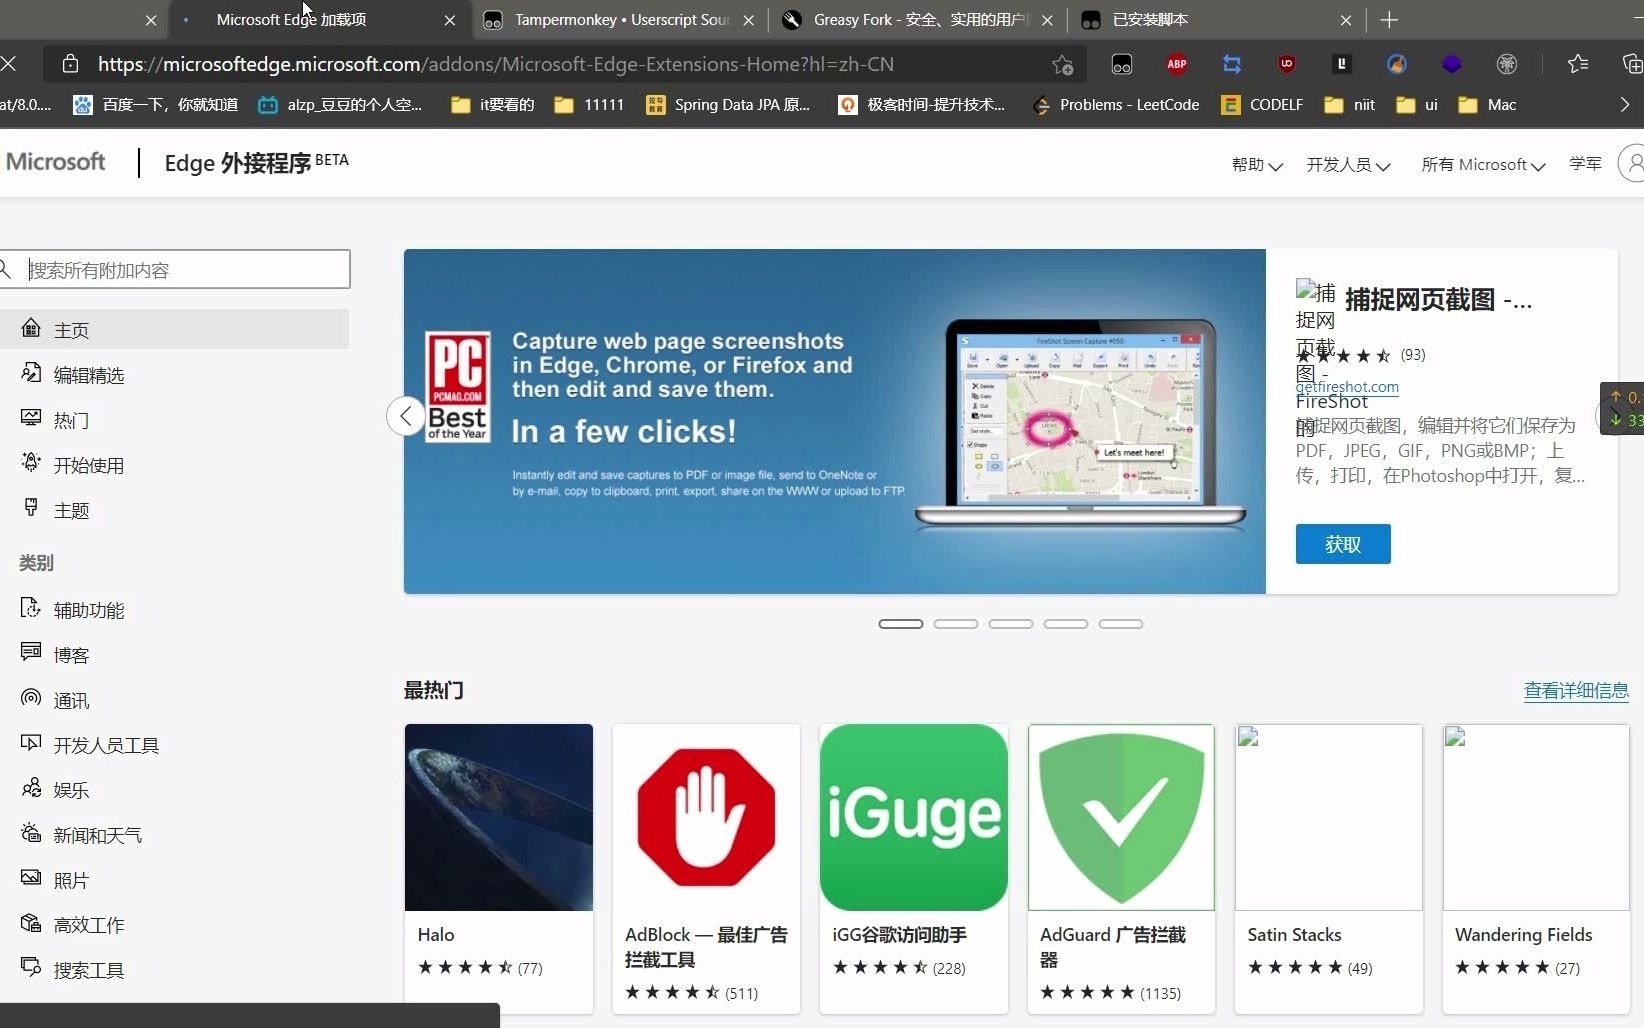This screenshot has height=1028, width=1644.
Task: Open the CODELF bookmark
Action: [1262, 104]
